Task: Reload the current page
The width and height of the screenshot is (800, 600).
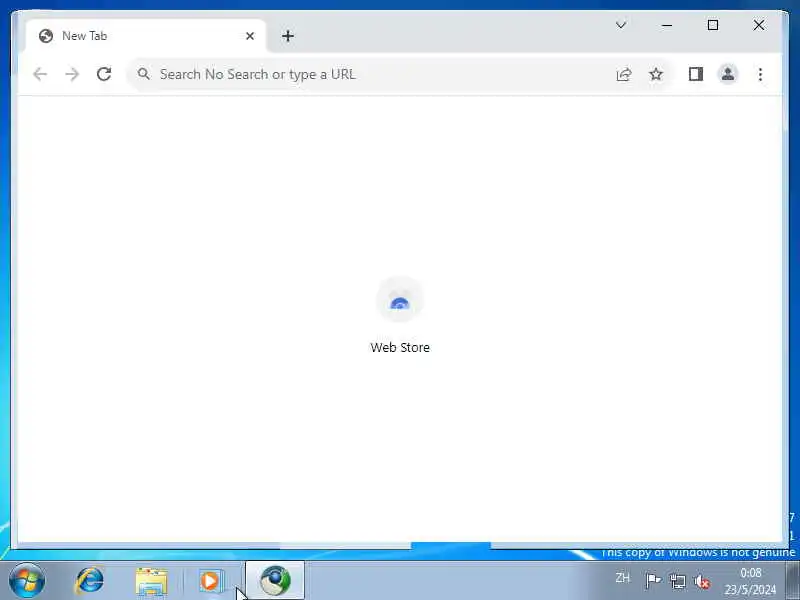Action: click(104, 74)
